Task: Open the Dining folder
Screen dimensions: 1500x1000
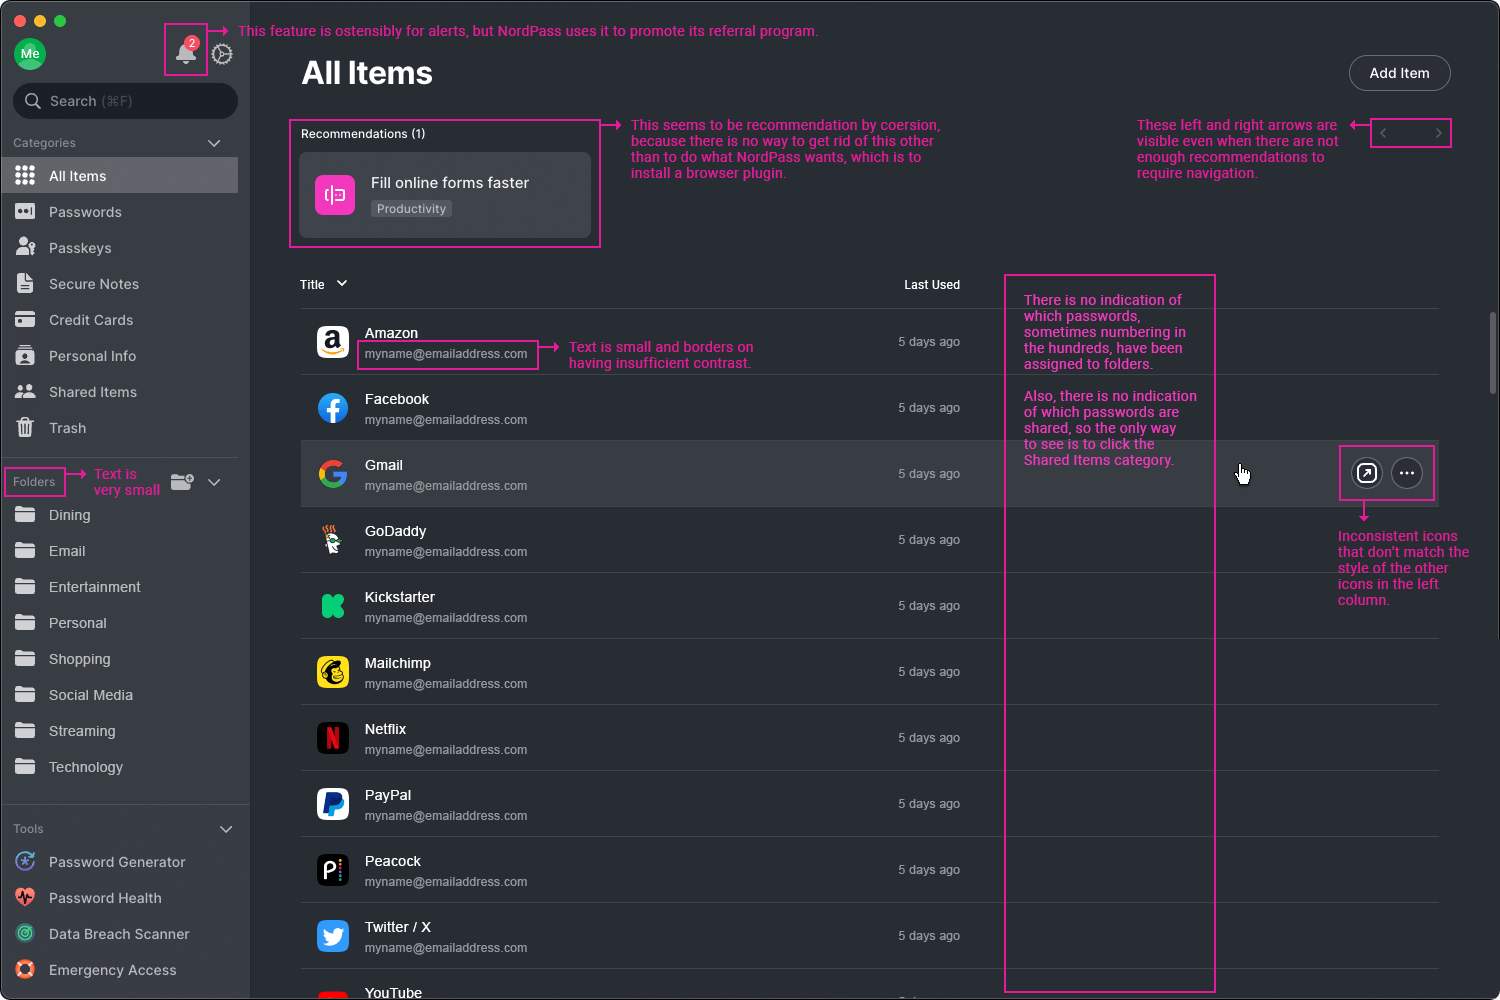Action: click(x=120, y=515)
